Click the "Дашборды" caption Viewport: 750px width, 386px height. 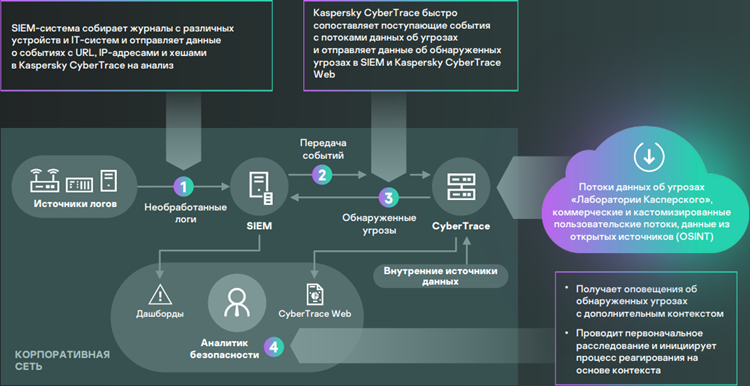(160, 314)
